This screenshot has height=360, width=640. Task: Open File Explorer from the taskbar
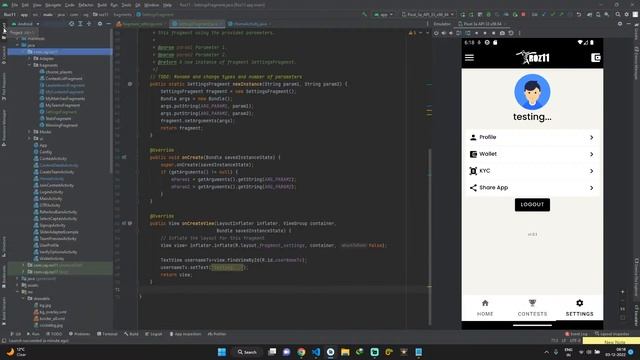pos(345,352)
